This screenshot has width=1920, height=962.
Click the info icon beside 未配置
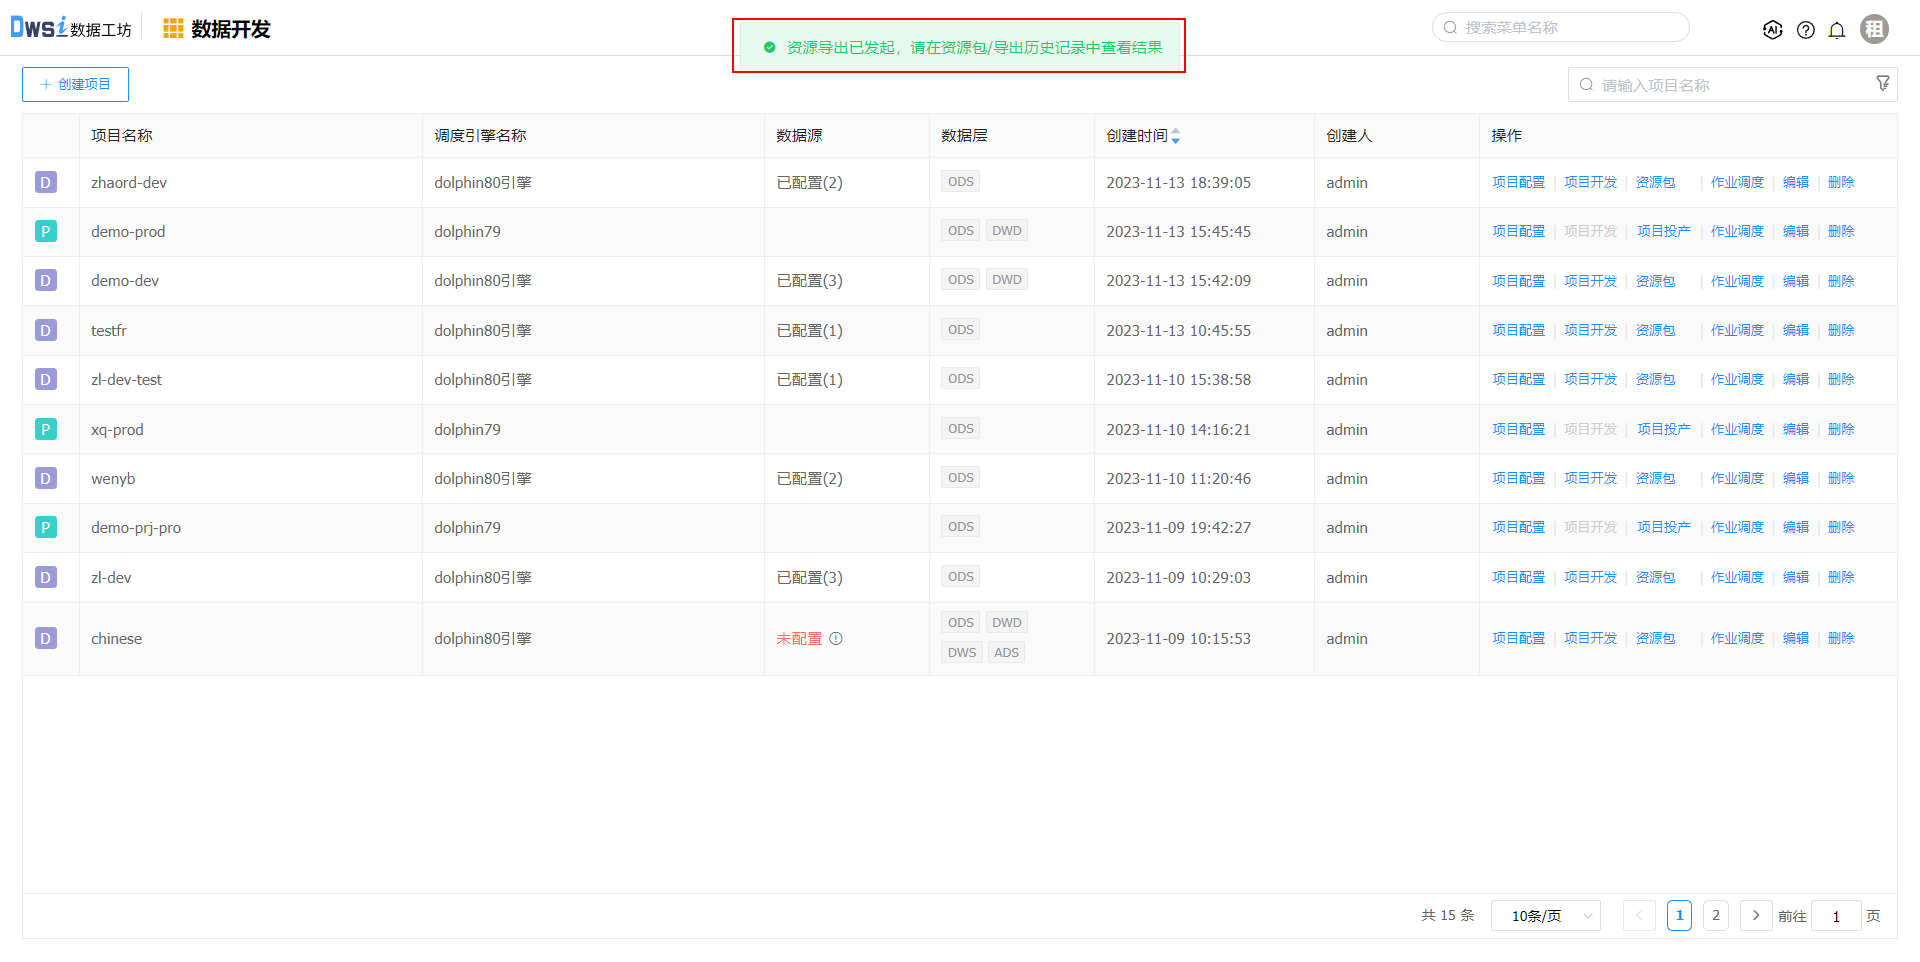836,639
